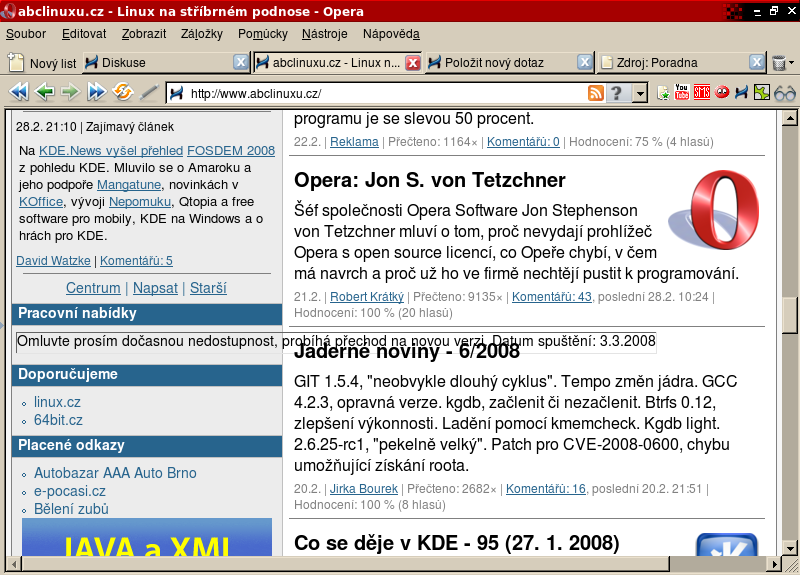
Task: Click the red face toolbar icon
Action: point(722,92)
